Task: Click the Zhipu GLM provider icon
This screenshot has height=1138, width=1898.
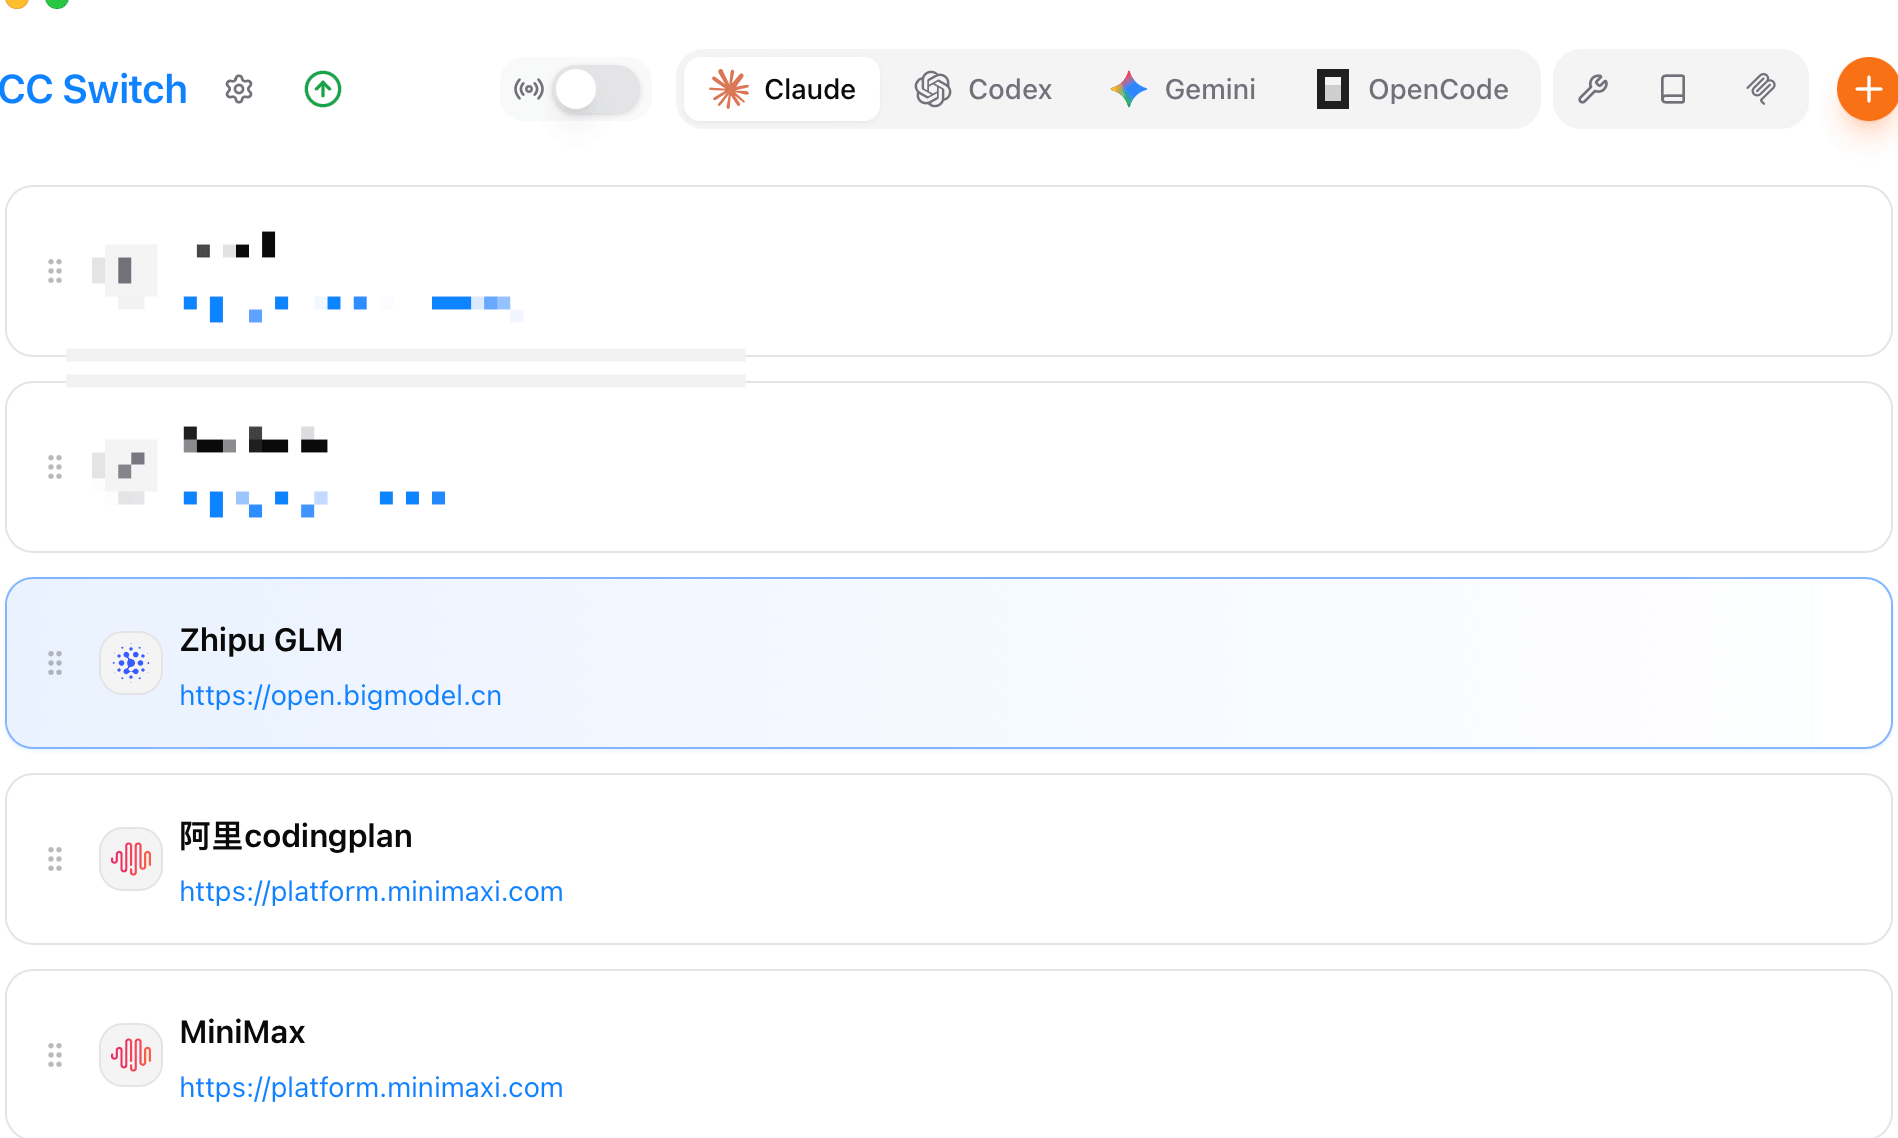Action: [x=131, y=663]
